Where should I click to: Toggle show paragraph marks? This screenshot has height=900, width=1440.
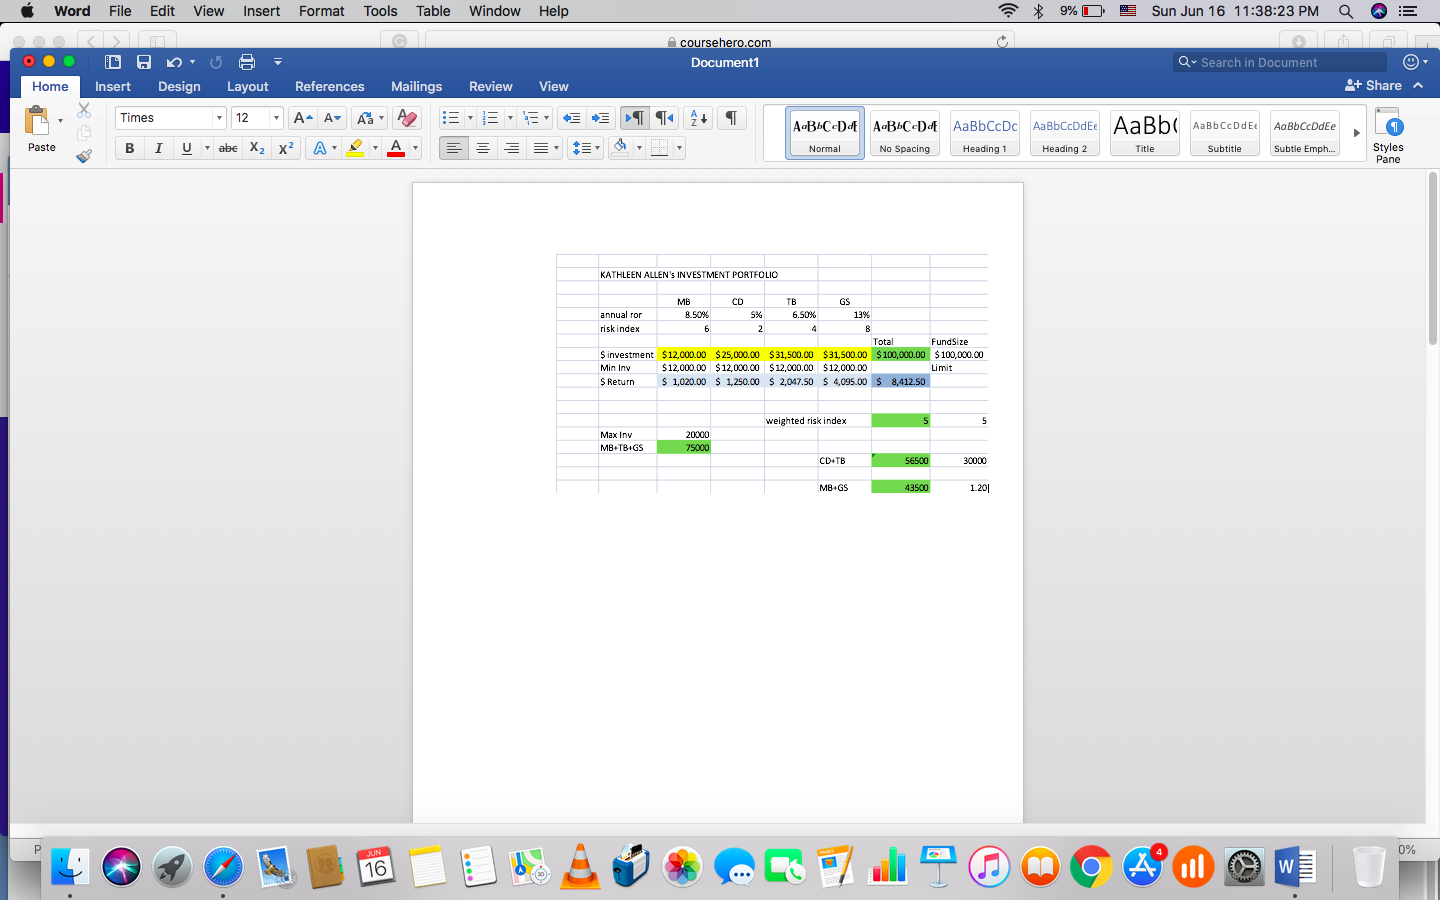coord(732,118)
